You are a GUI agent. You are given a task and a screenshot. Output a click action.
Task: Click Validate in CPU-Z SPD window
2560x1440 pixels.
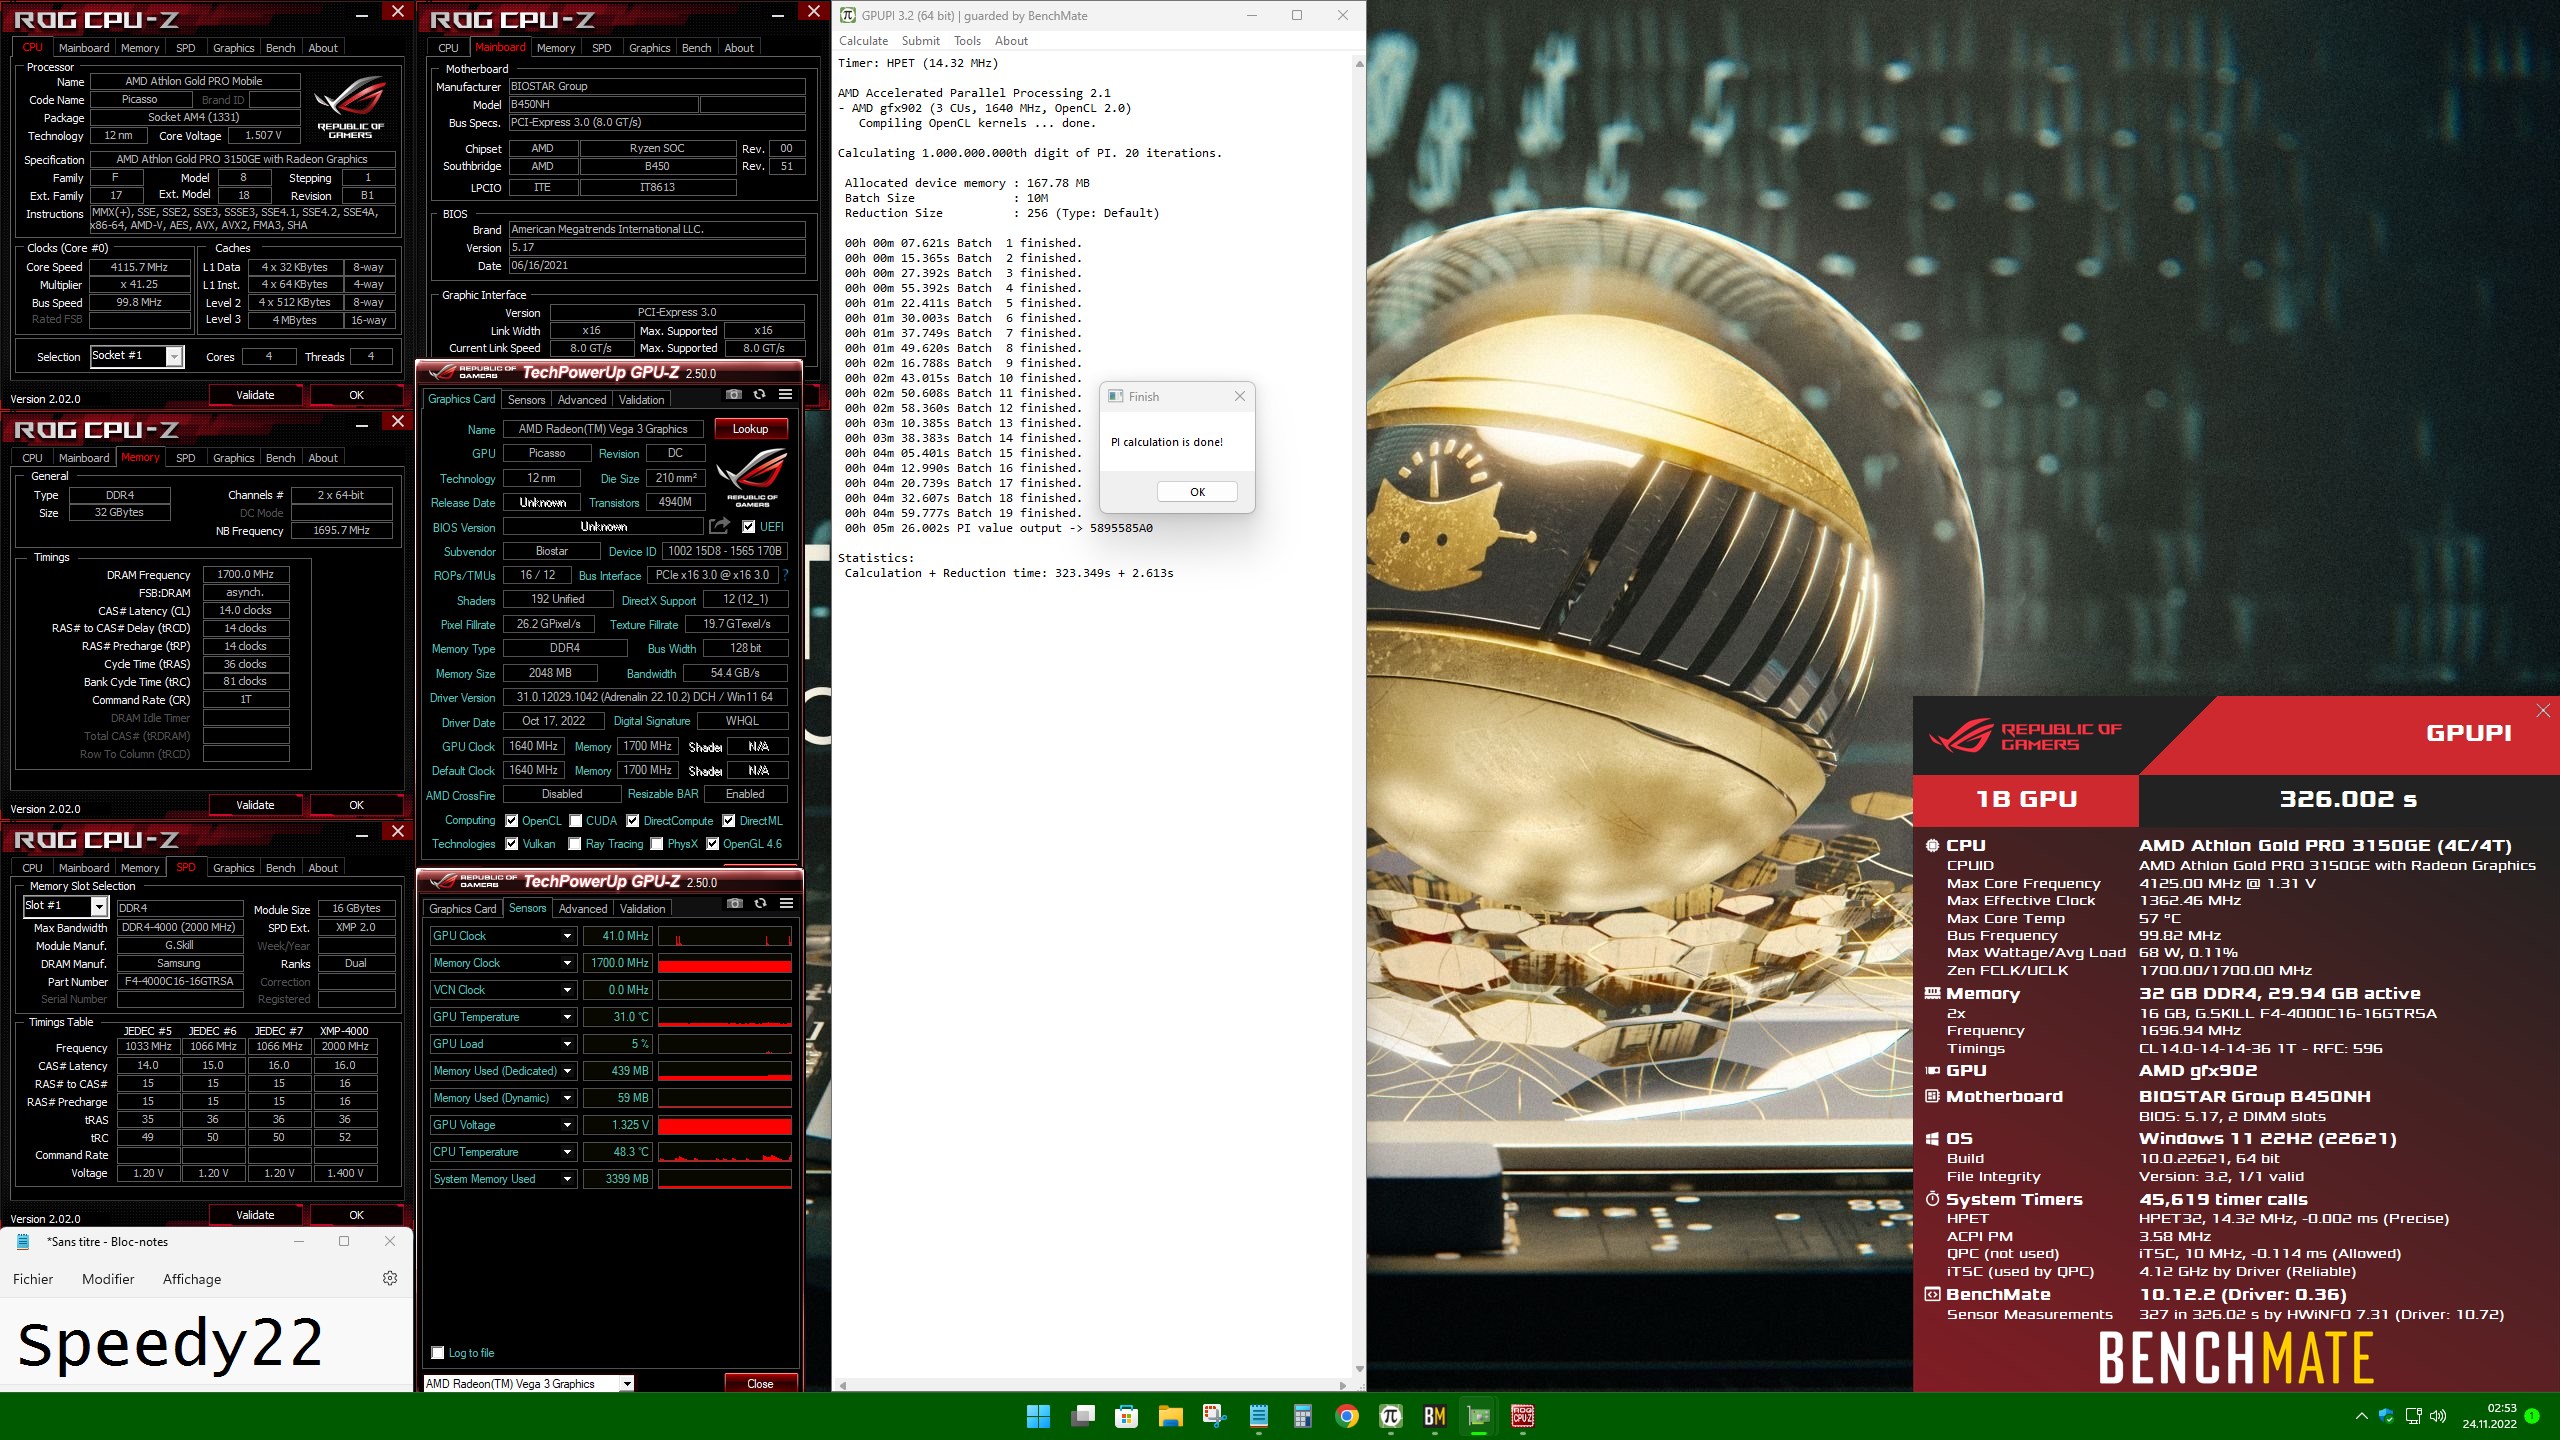[255, 1215]
